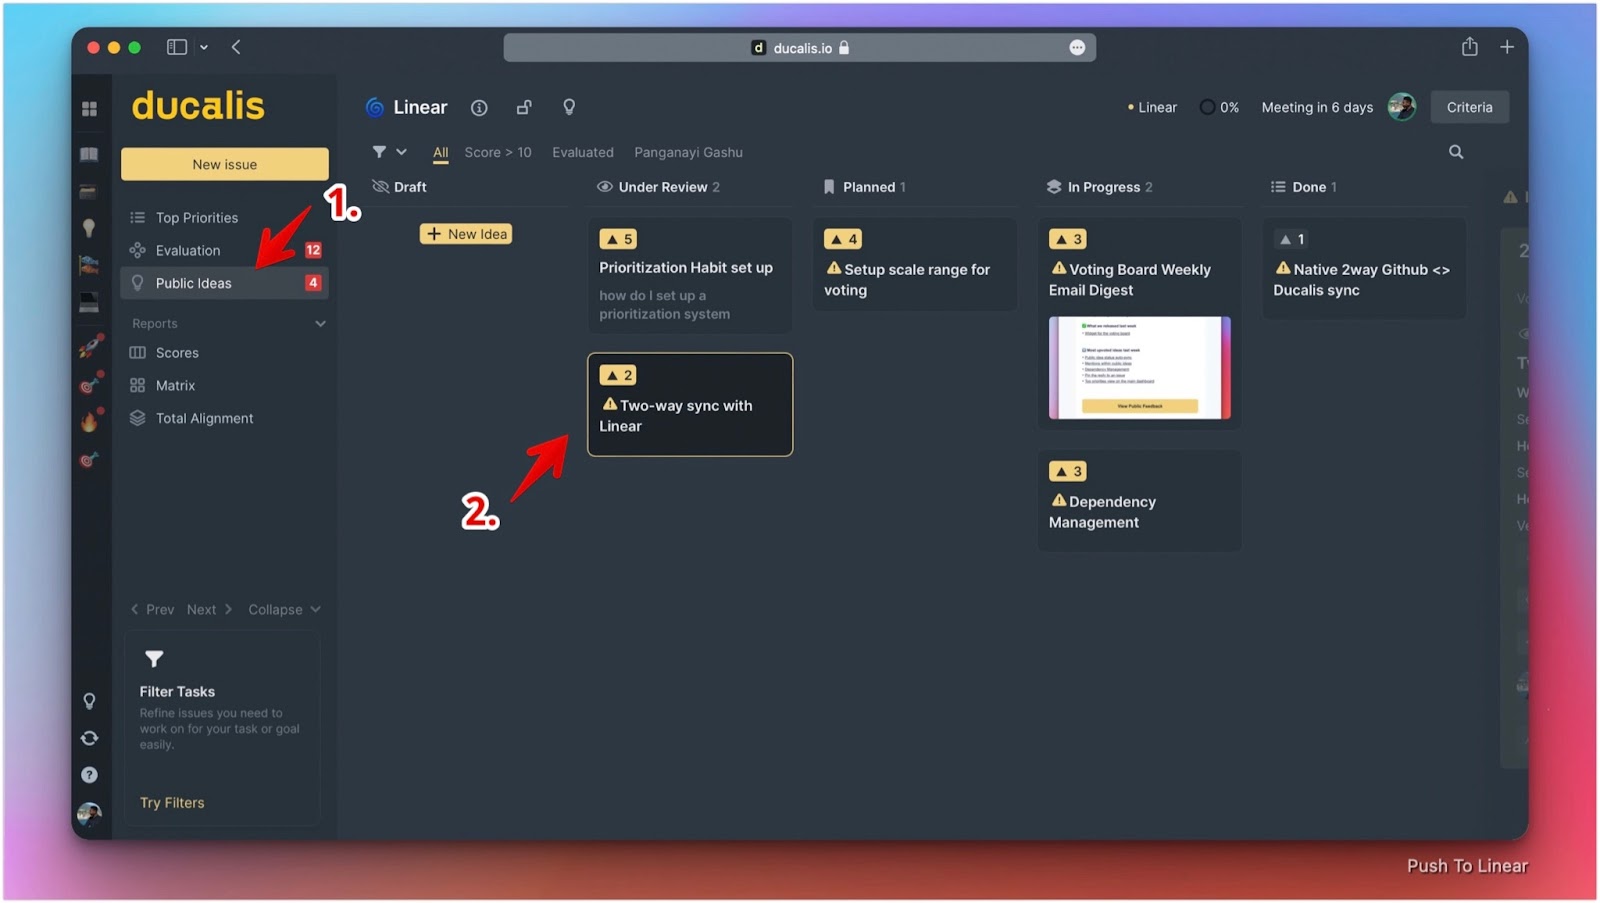Click the info icon next to Linear
Image resolution: width=1600 pixels, height=903 pixels.
click(x=479, y=107)
